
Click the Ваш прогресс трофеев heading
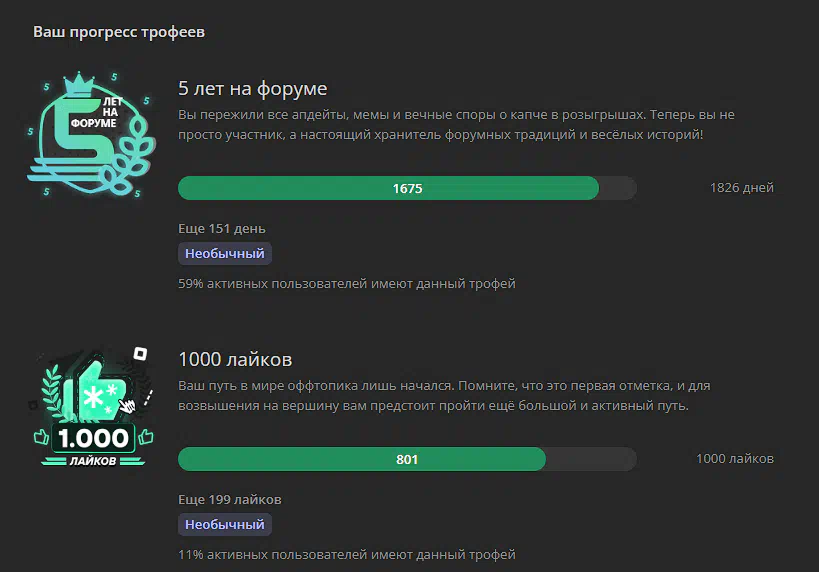tap(119, 32)
